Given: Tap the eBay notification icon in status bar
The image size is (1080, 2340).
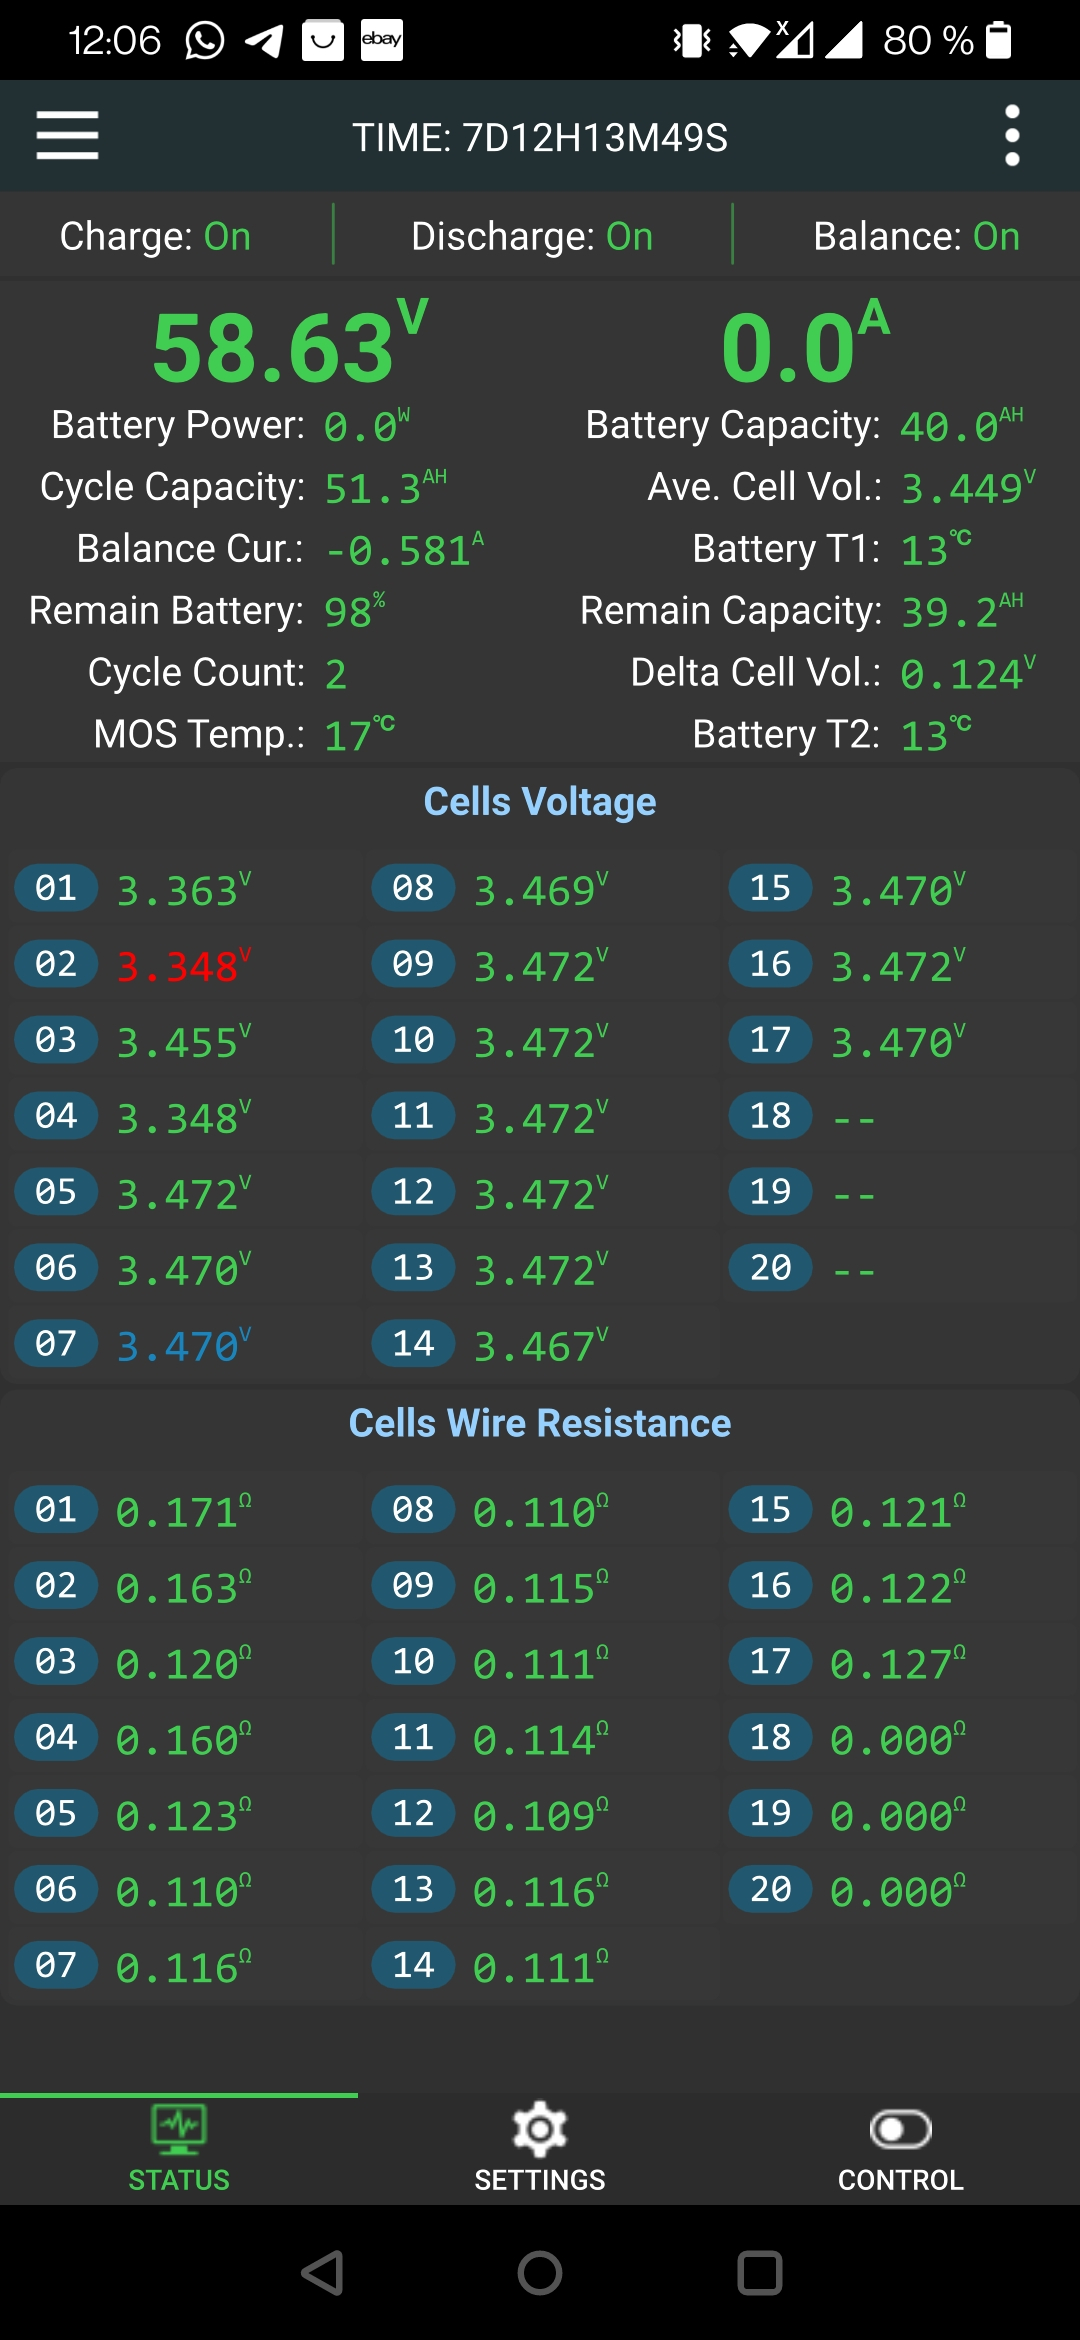Looking at the screenshot, I should pyautogui.click(x=382, y=40).
